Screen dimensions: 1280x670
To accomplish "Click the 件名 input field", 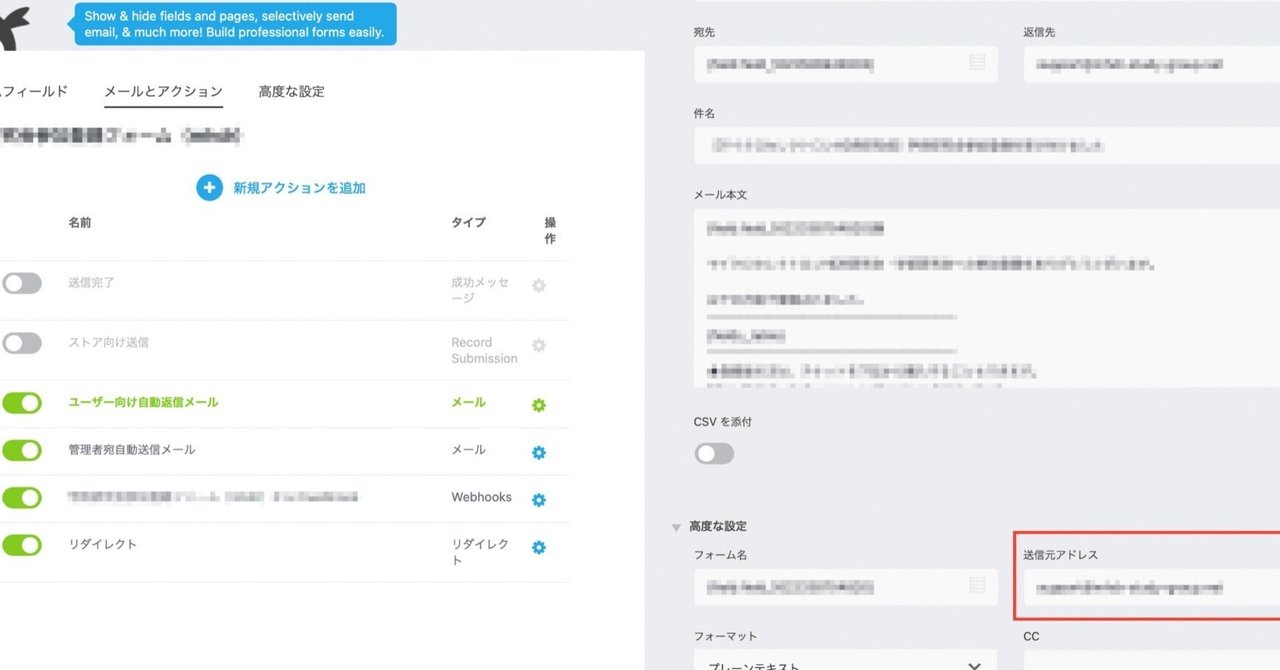I will 987,146.
